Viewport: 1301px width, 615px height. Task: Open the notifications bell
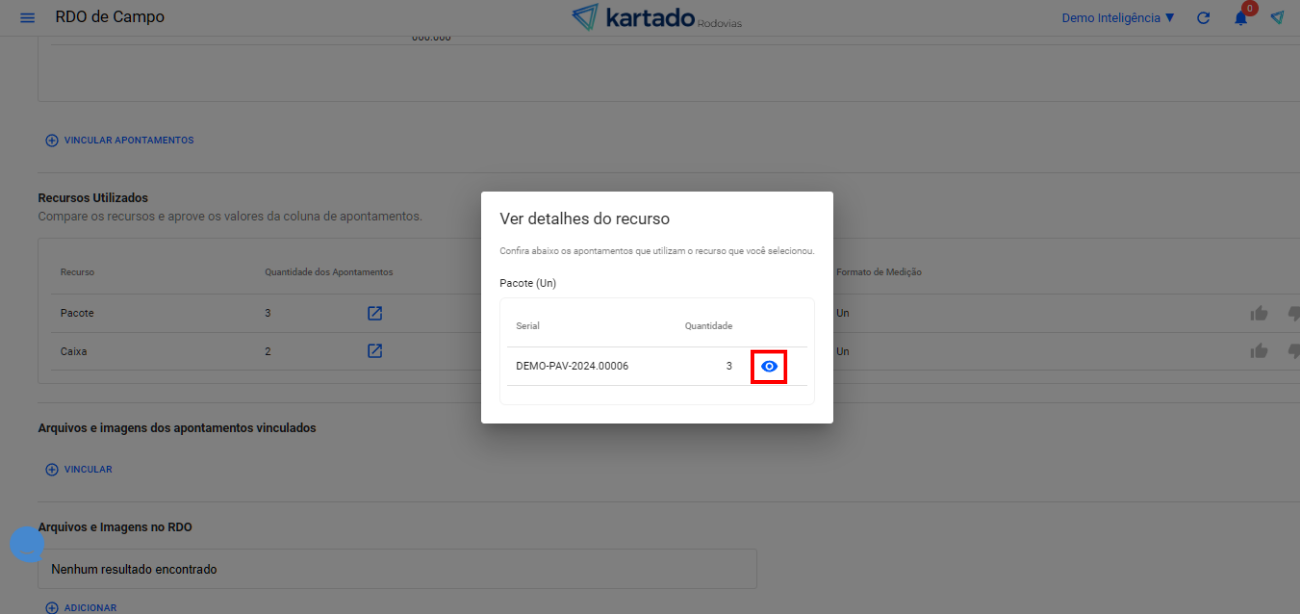1241,18
